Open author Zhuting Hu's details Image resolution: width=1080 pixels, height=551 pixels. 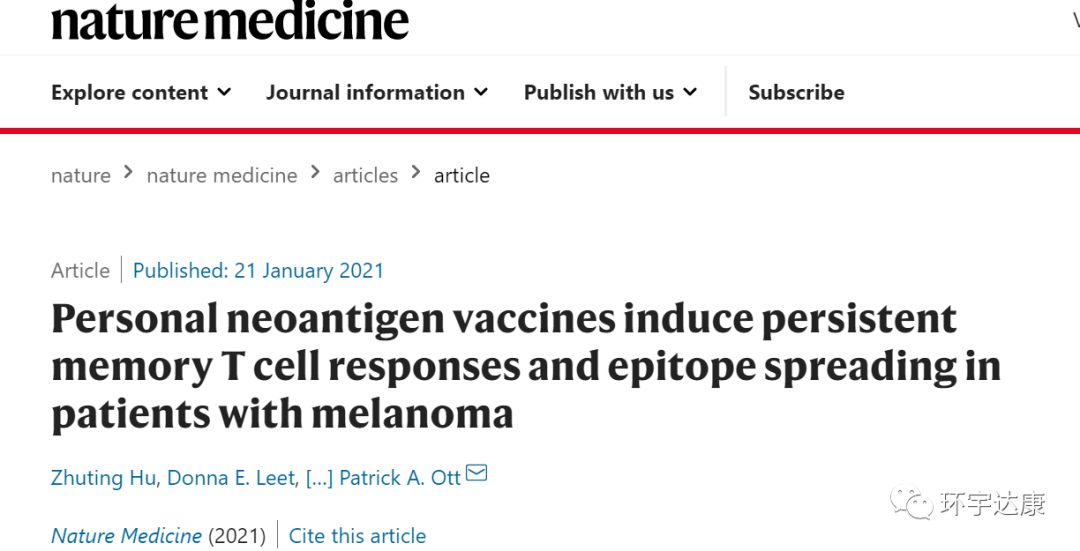[x=104, y=478]
